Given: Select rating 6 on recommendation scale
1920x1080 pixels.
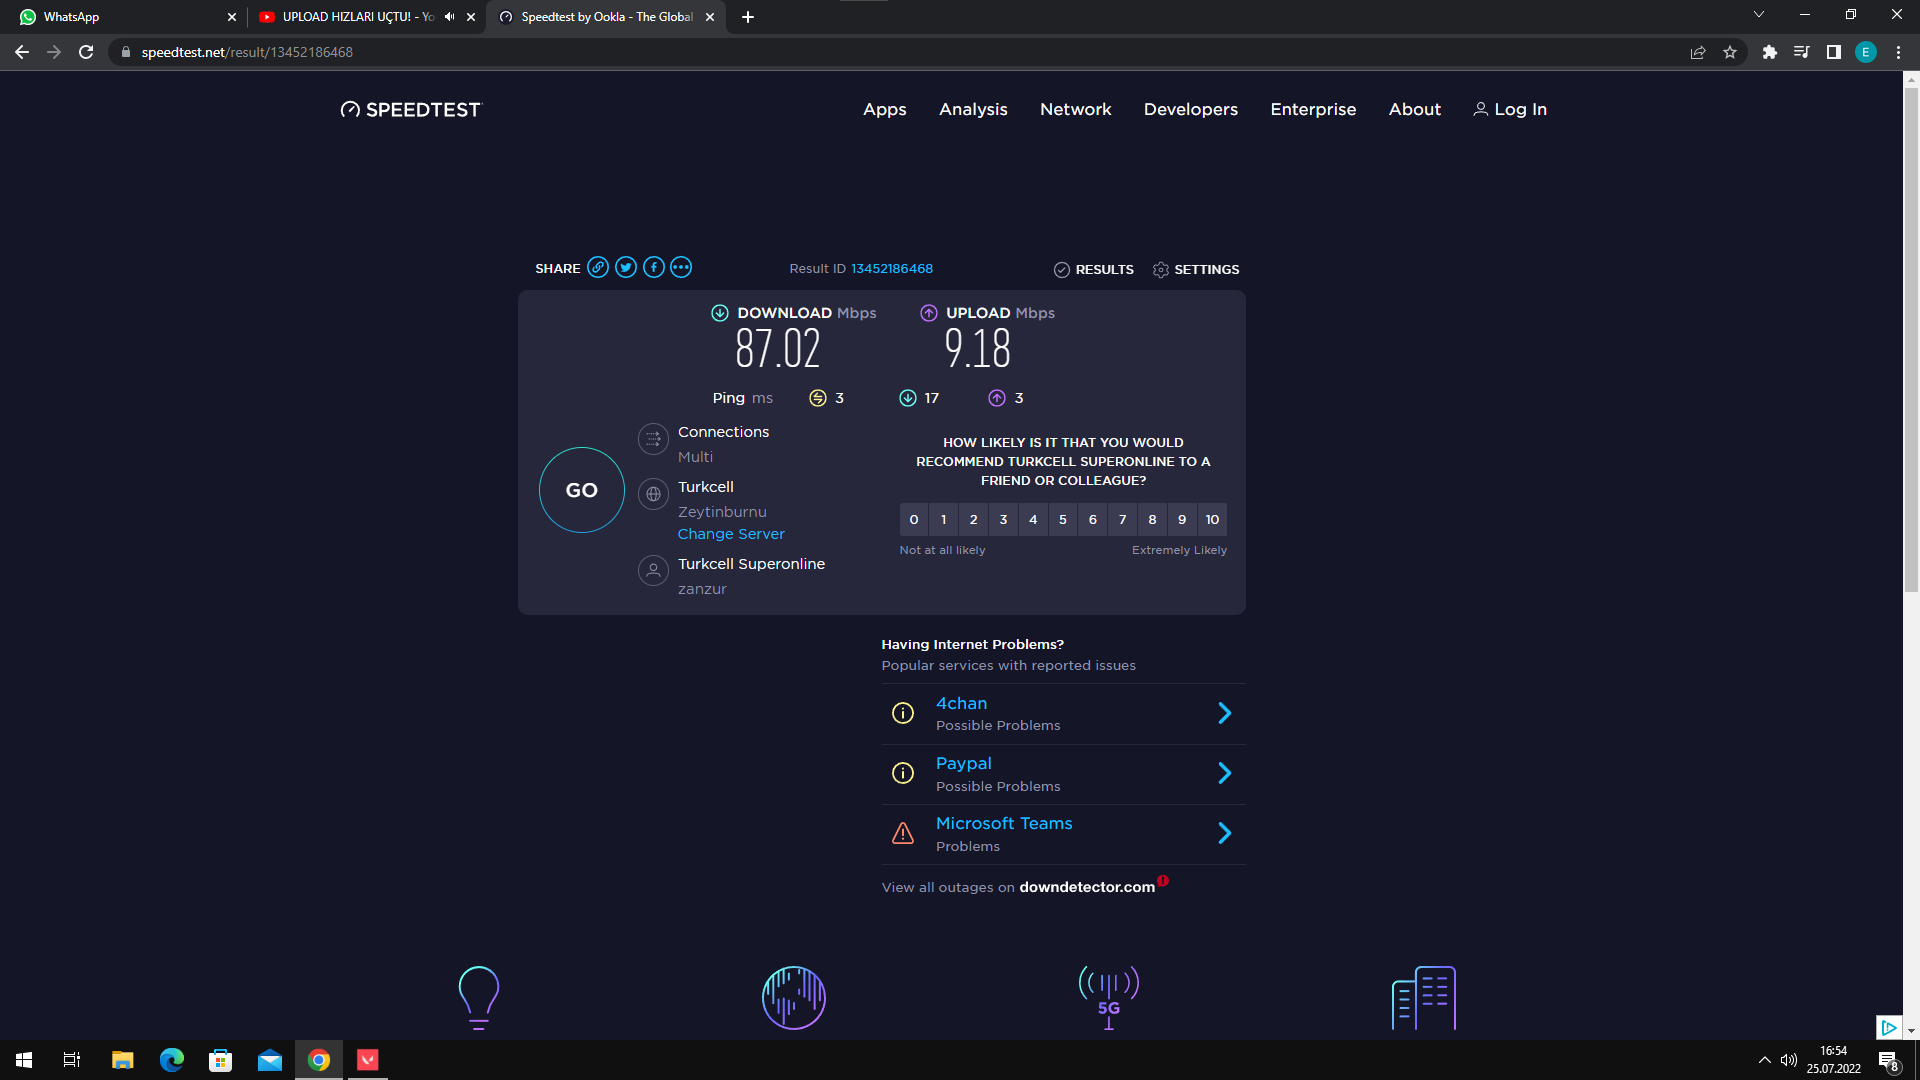Looking at the screenshot, I should click(x=1093, y=520).
